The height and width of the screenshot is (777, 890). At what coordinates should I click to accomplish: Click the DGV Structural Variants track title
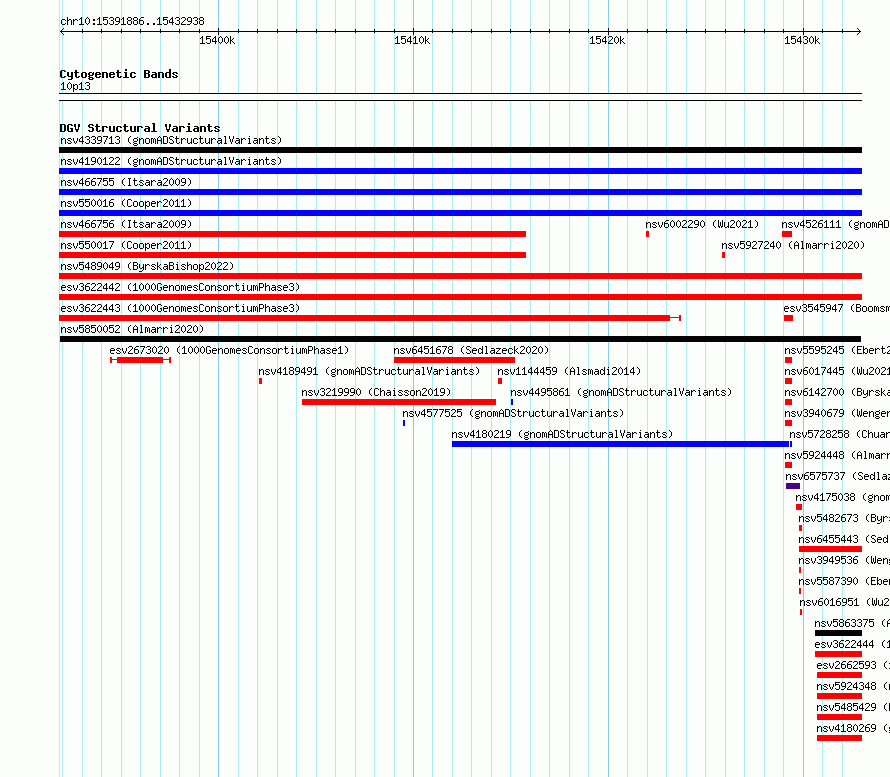(x=140, y=128)
